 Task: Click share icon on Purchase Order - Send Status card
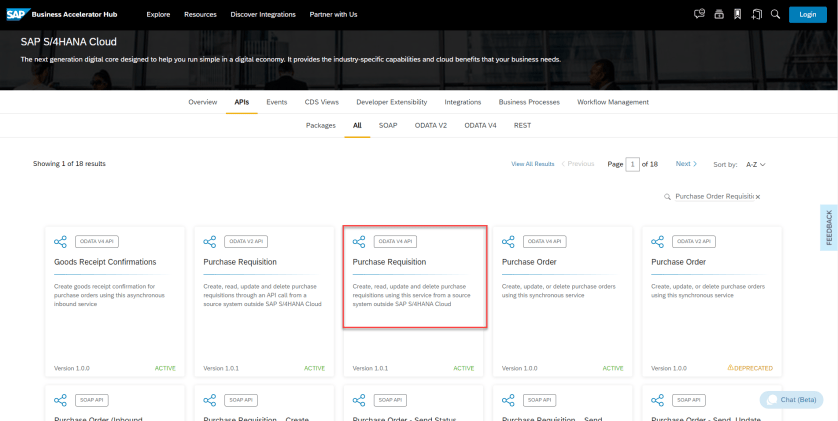(x=359, y=400)
